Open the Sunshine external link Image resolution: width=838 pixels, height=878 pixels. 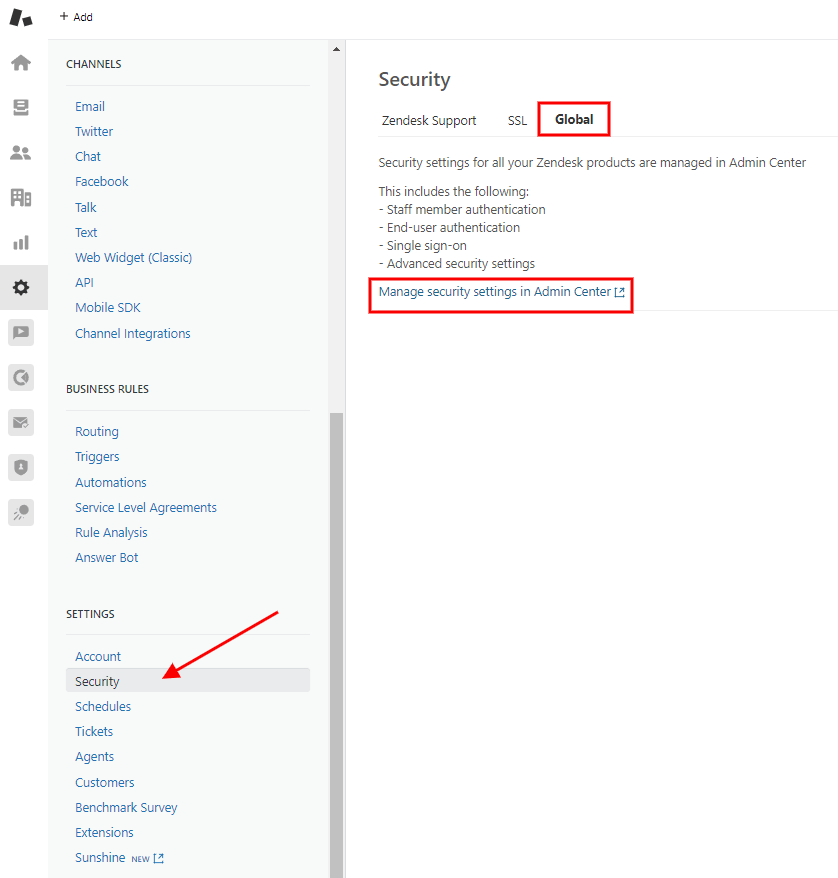tap(119, 858)
